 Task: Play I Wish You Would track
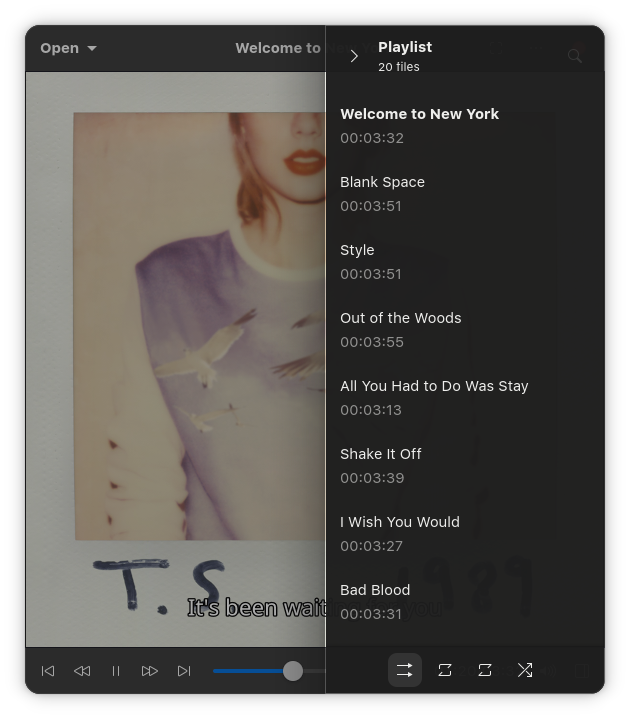pos(400,533)
